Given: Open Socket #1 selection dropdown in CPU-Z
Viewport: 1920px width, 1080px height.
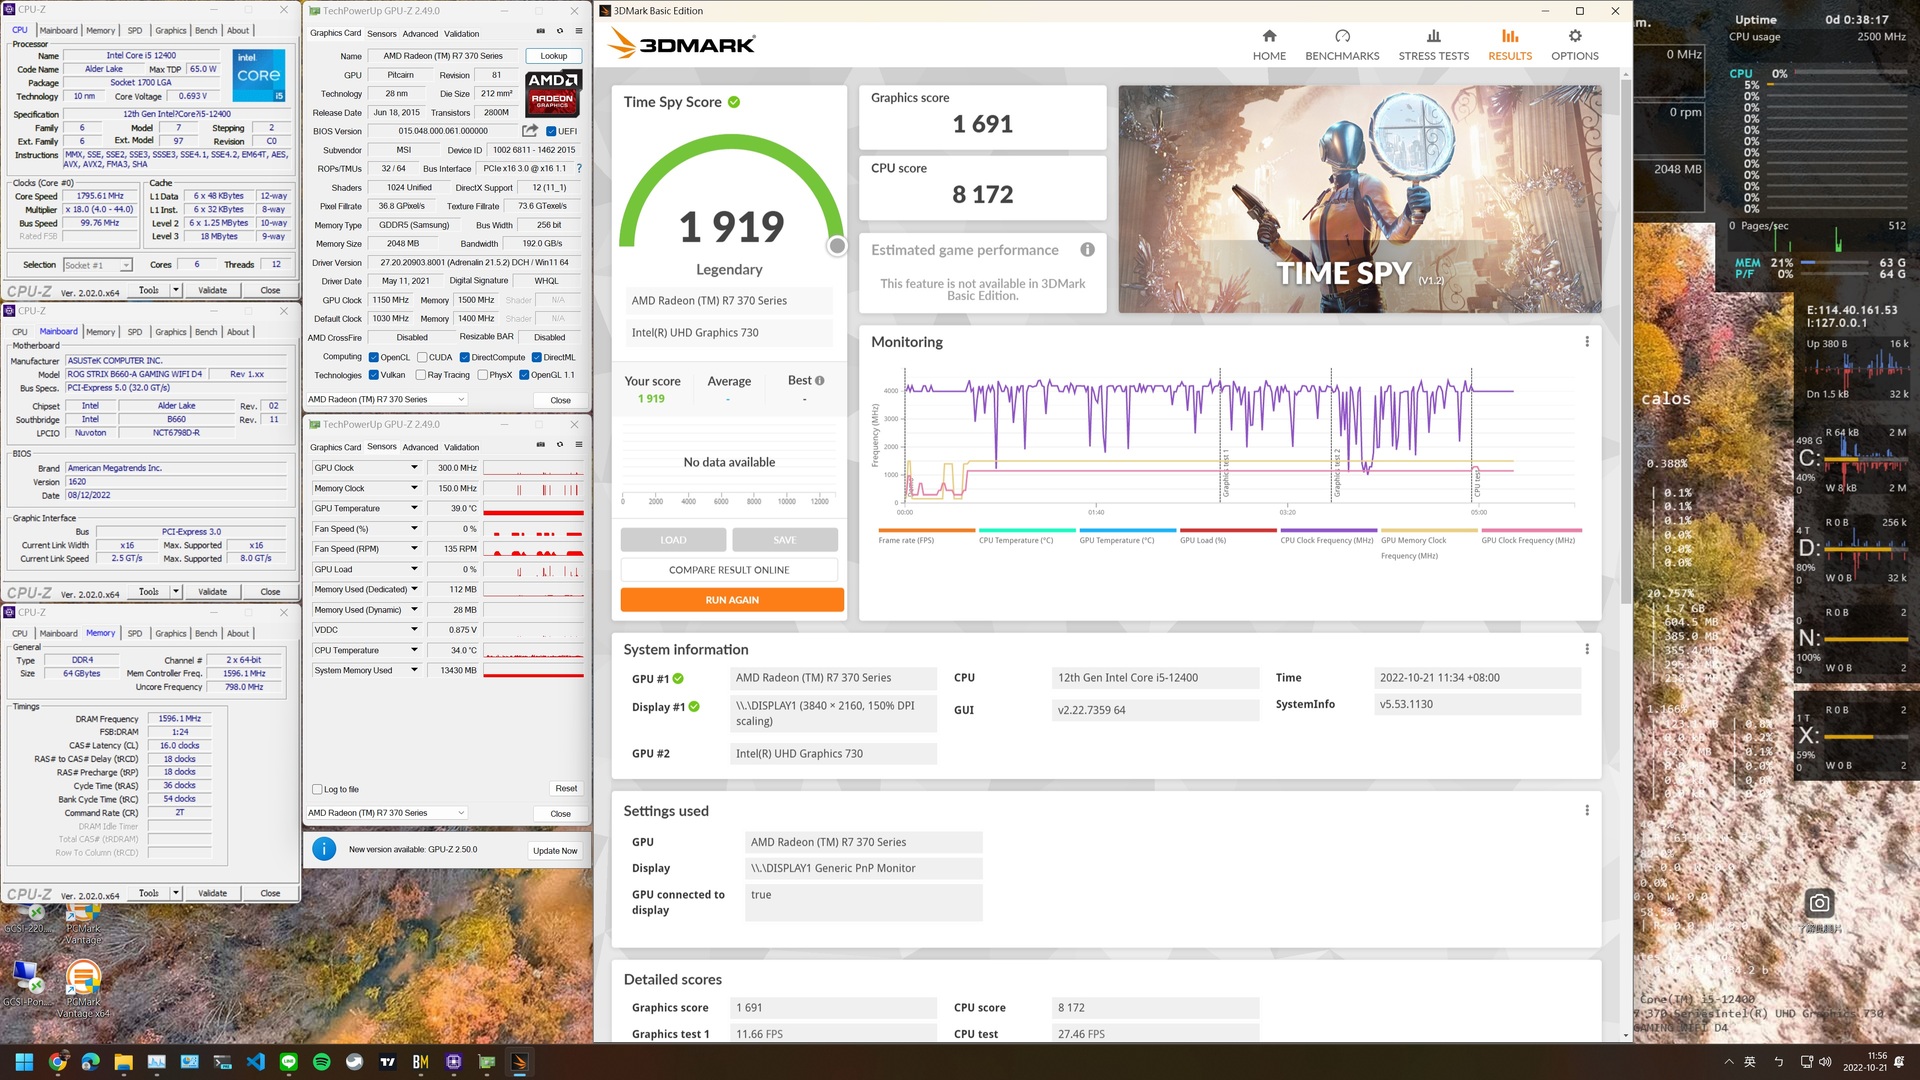Looking at the screenshot, I should coord(97,265).
